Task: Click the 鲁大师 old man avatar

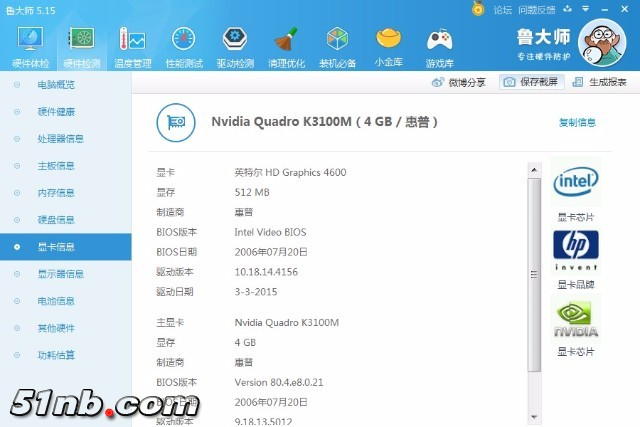Action: pos(602,42)
